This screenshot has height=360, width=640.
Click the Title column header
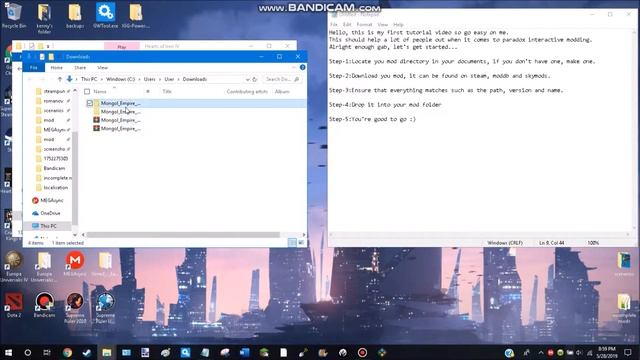[x=167, y=91]
